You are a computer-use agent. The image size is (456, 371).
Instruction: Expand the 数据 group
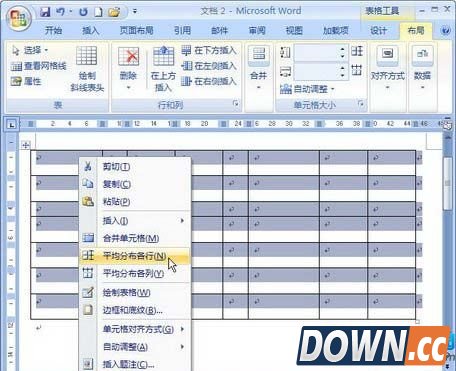pyautogui.click(x=422, y=69)
